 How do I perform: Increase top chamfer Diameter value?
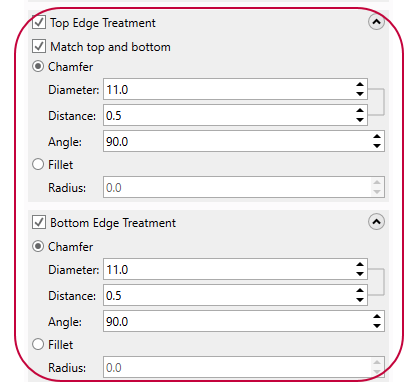click(360, 85)
